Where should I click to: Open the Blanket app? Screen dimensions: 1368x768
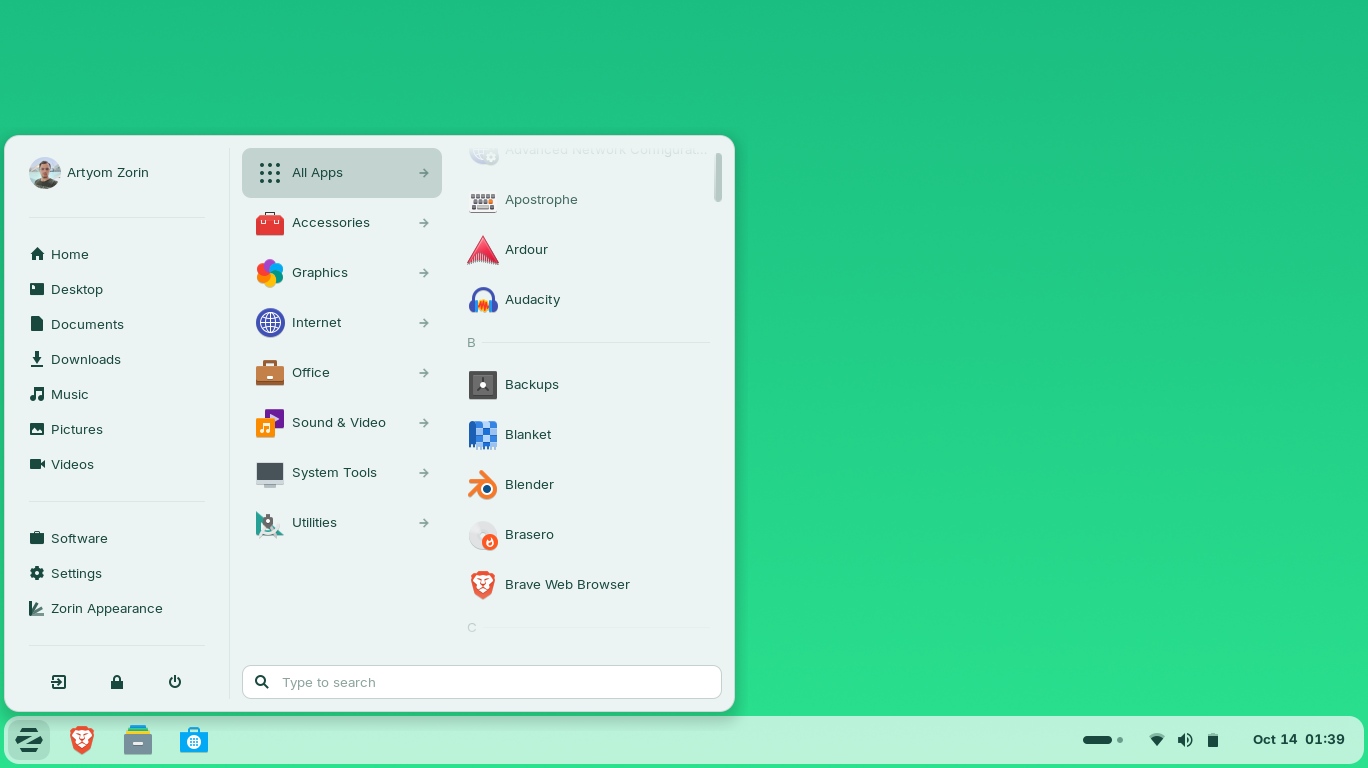528,435
